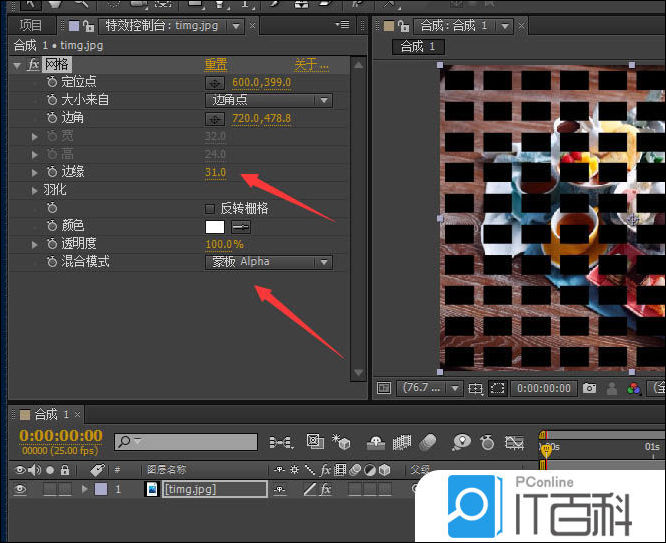Click the 边角 crosshair point picker
Viewport: 666px width, 543px height.
pos(215,118)
